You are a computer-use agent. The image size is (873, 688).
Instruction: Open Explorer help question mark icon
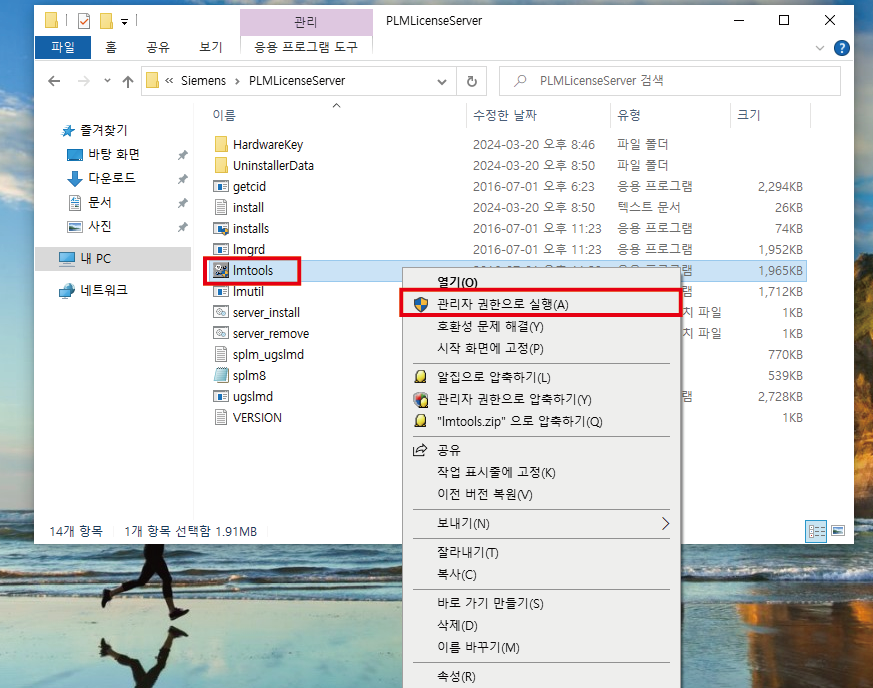pyautogui.click(x=842, y=48)
